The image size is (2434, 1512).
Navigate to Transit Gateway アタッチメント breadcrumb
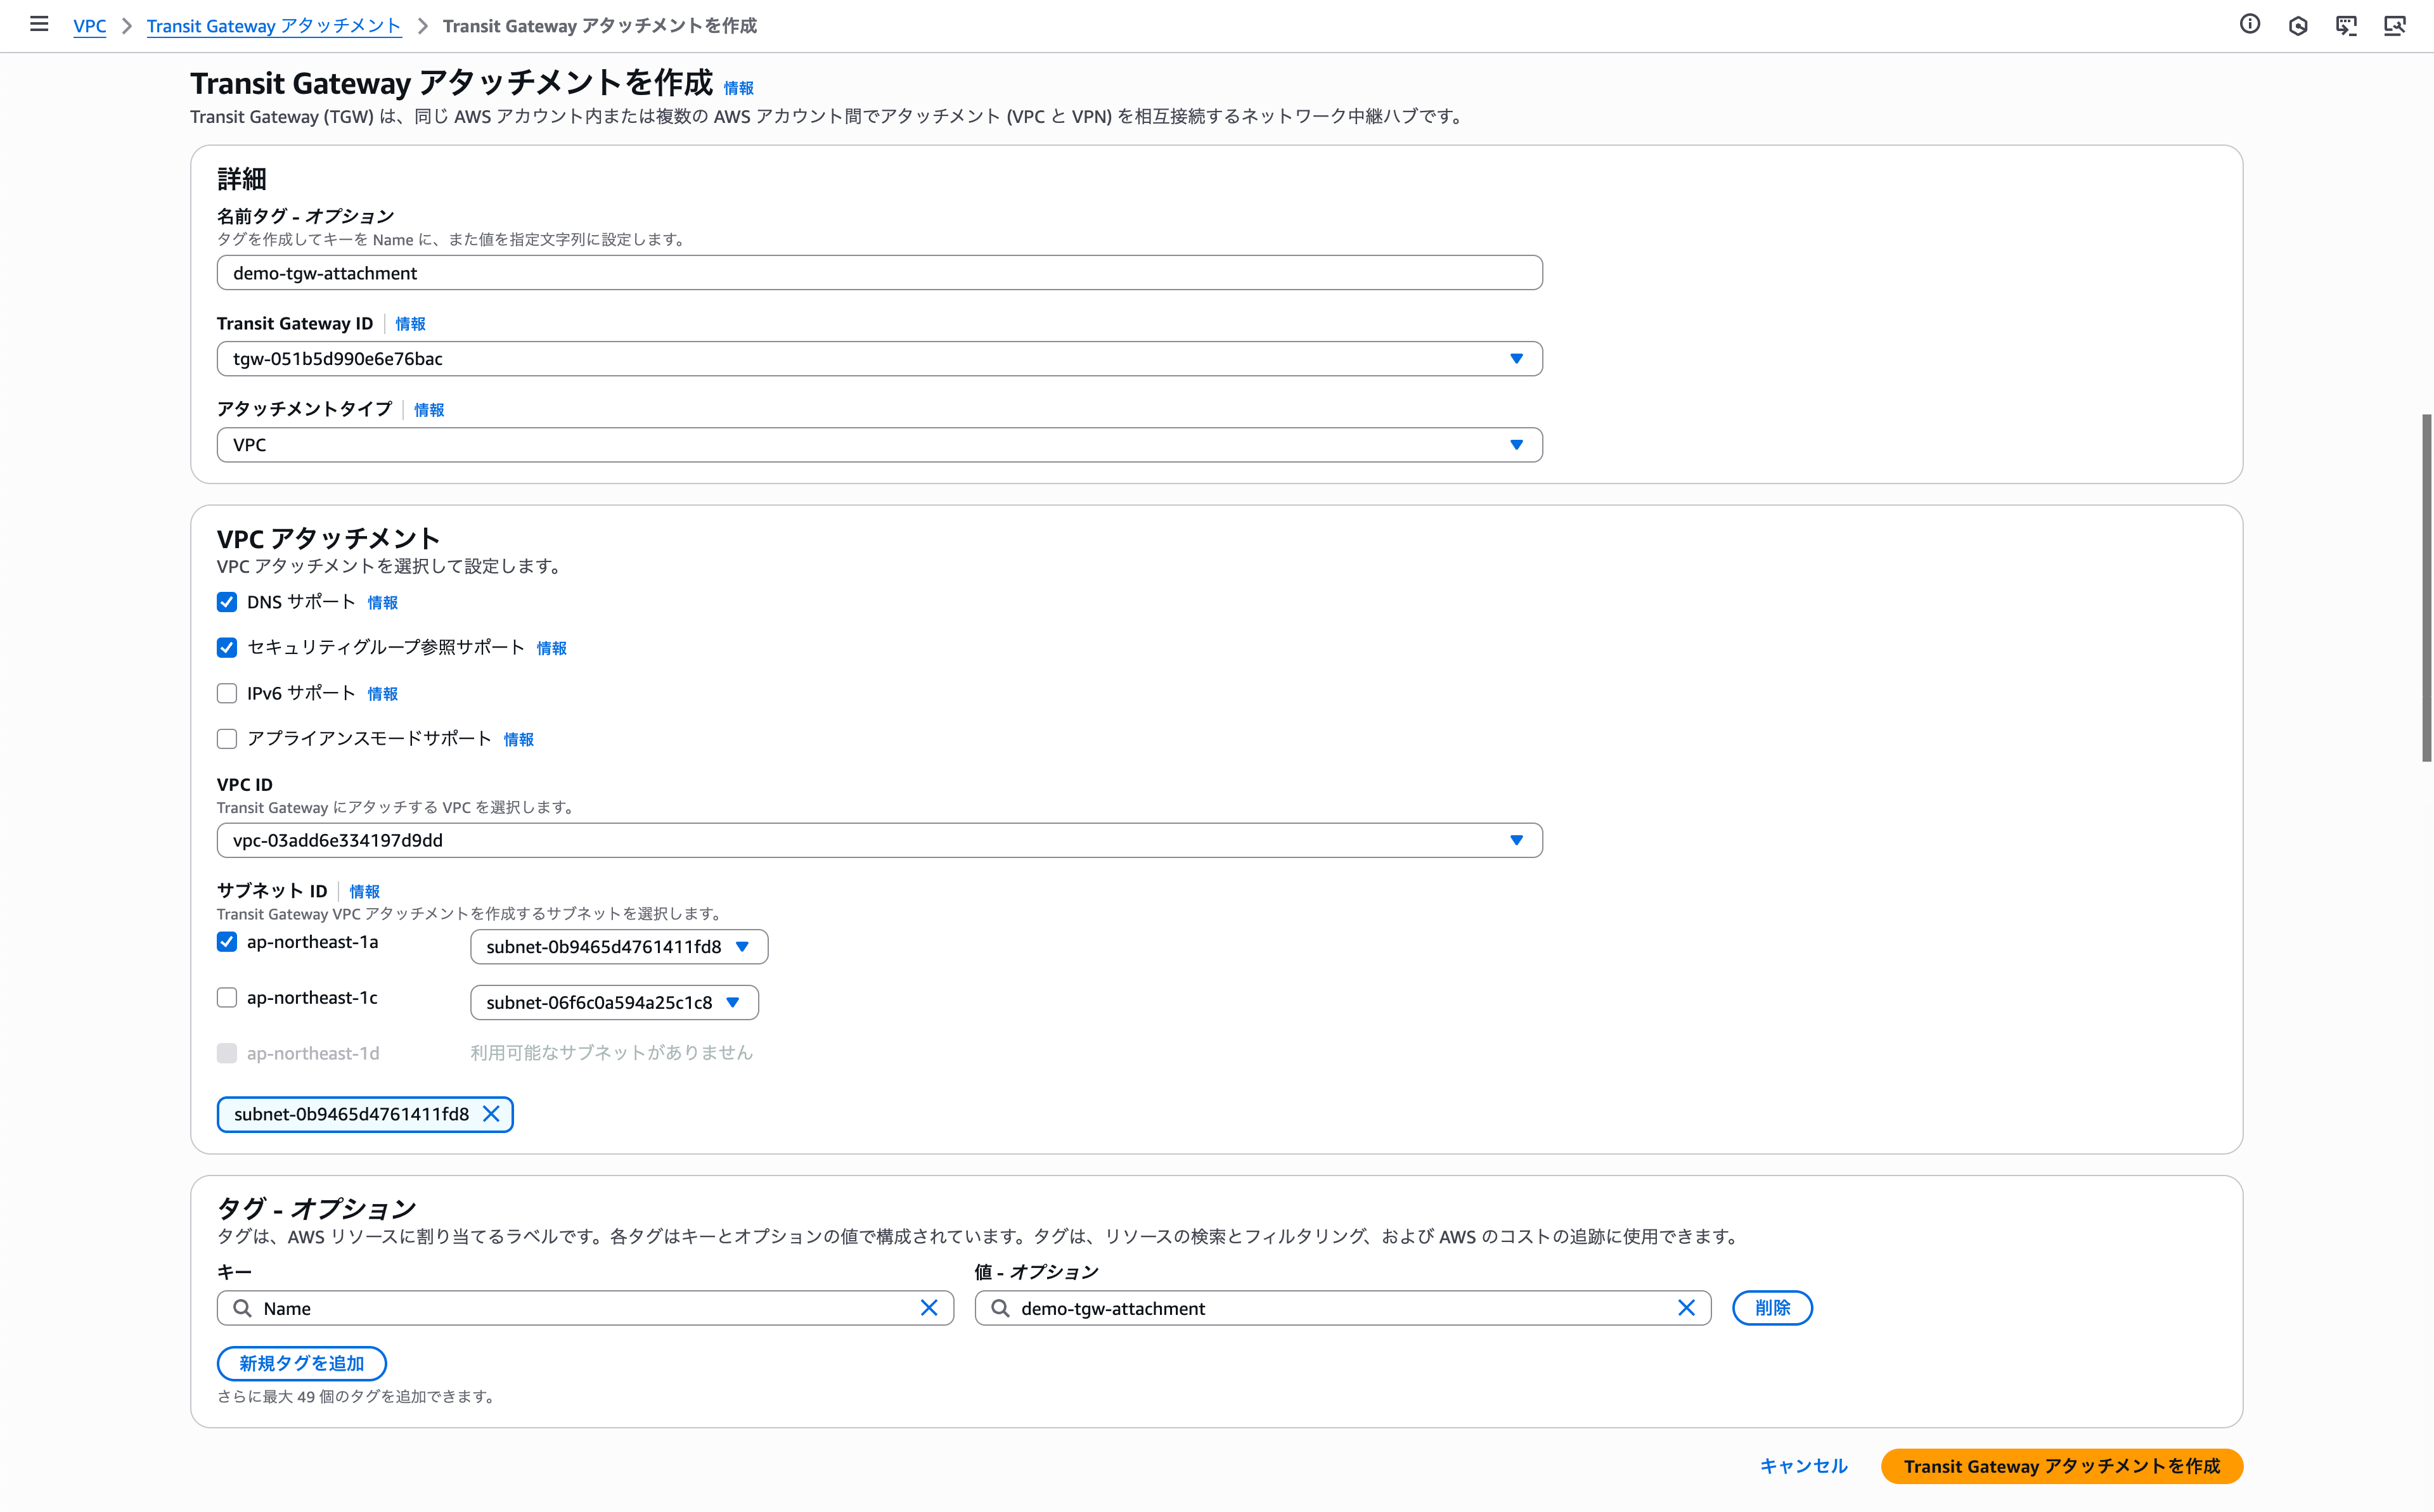click(x=273, y=26)
